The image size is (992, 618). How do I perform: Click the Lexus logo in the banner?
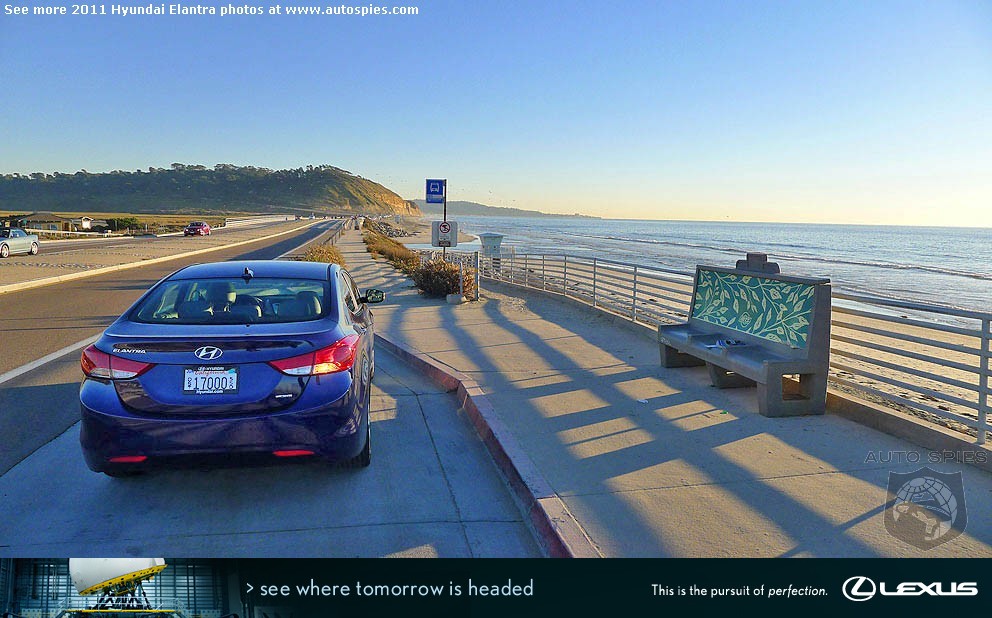tap(910, 589)
